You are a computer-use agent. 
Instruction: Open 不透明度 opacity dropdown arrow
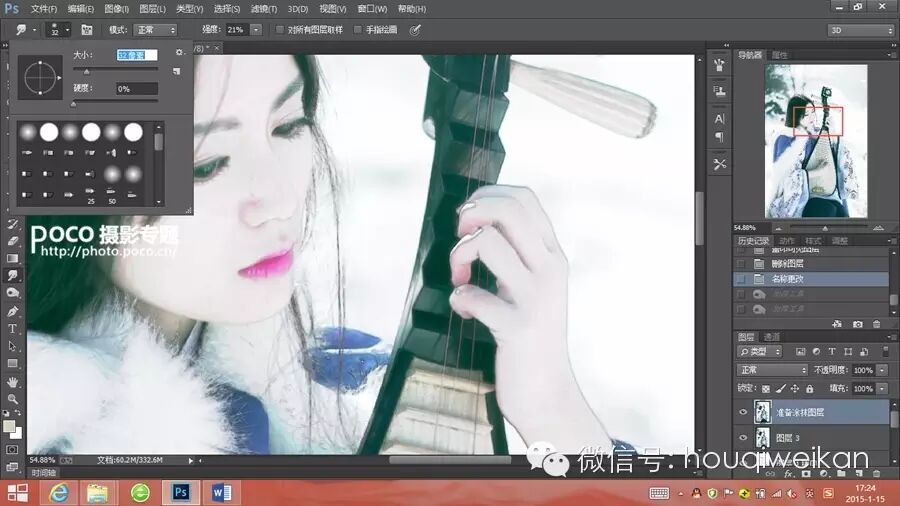tap(882, 370)
